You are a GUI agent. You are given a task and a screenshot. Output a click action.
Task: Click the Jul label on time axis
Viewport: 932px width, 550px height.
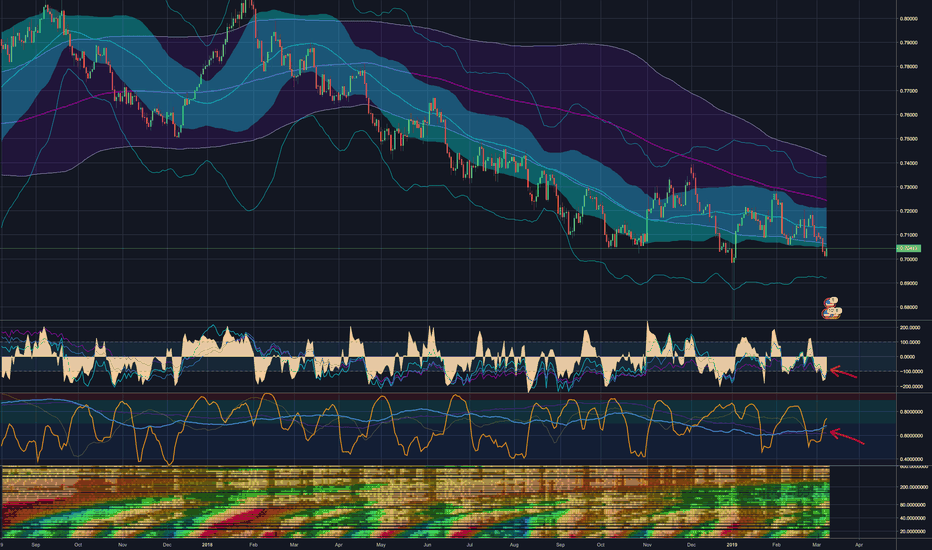(470, 545)
